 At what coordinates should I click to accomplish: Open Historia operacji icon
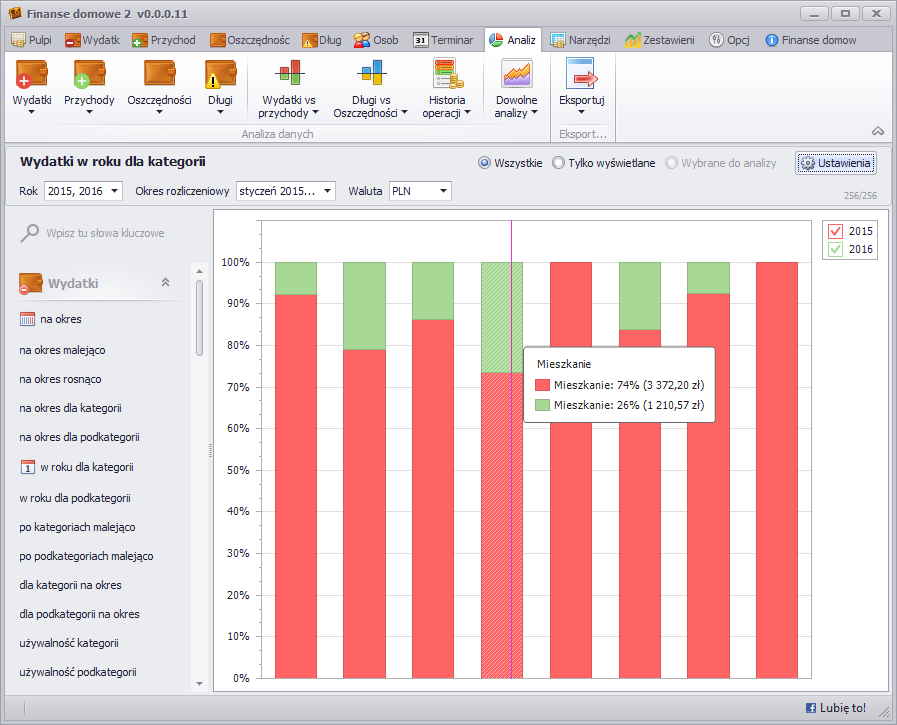click(446, 75)
